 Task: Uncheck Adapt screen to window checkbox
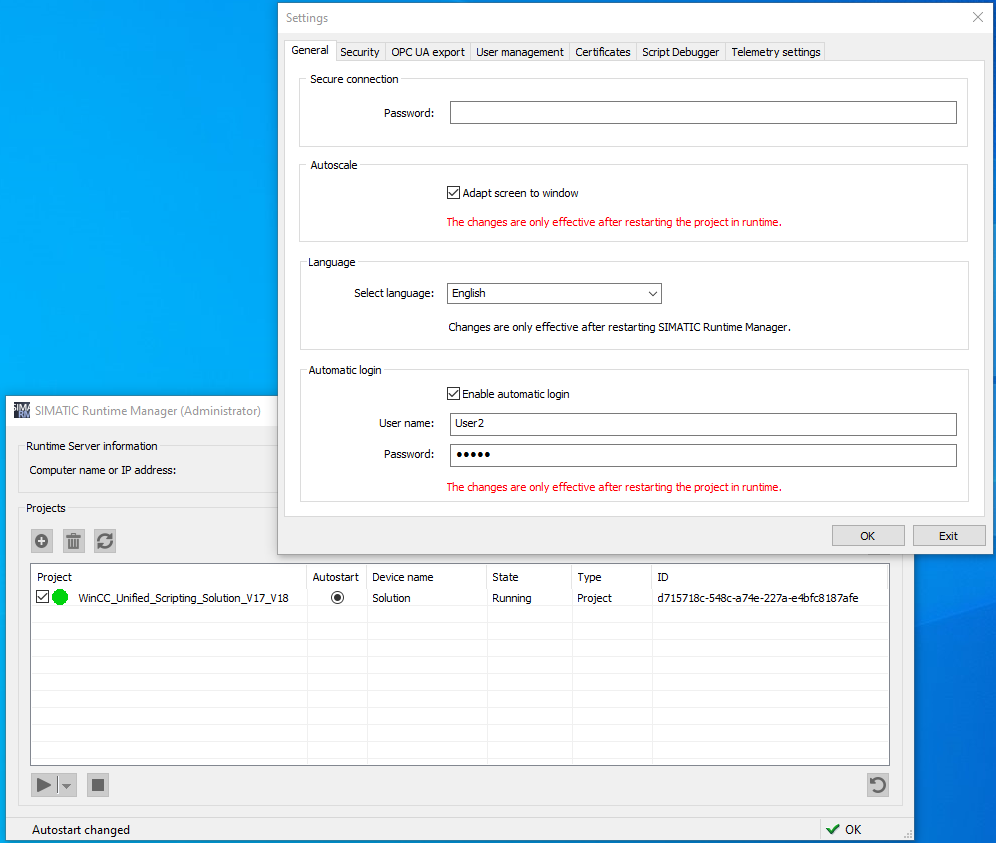(454, 193)
